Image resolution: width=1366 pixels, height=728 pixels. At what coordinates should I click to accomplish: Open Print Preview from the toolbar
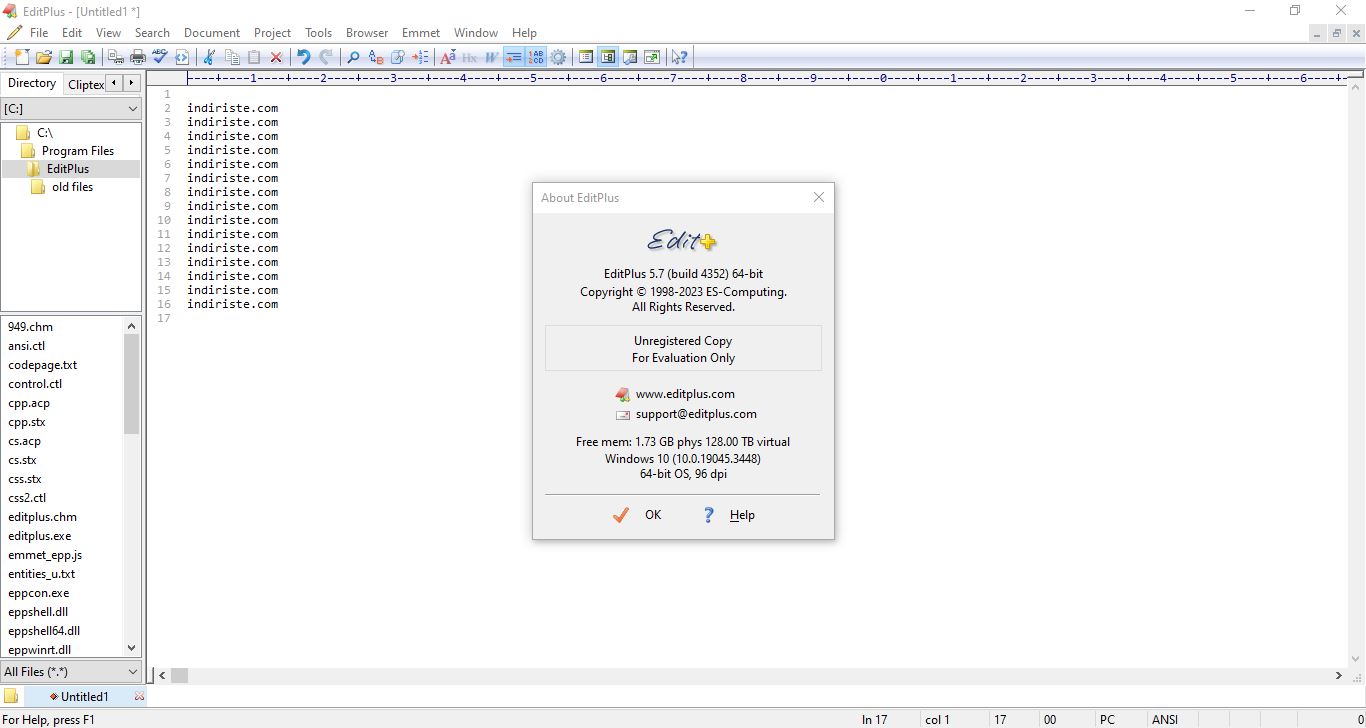116,57
